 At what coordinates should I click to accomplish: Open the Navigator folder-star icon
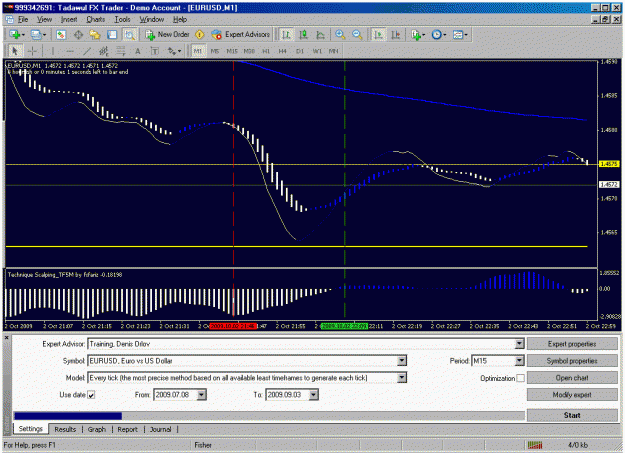coord(95,35)
